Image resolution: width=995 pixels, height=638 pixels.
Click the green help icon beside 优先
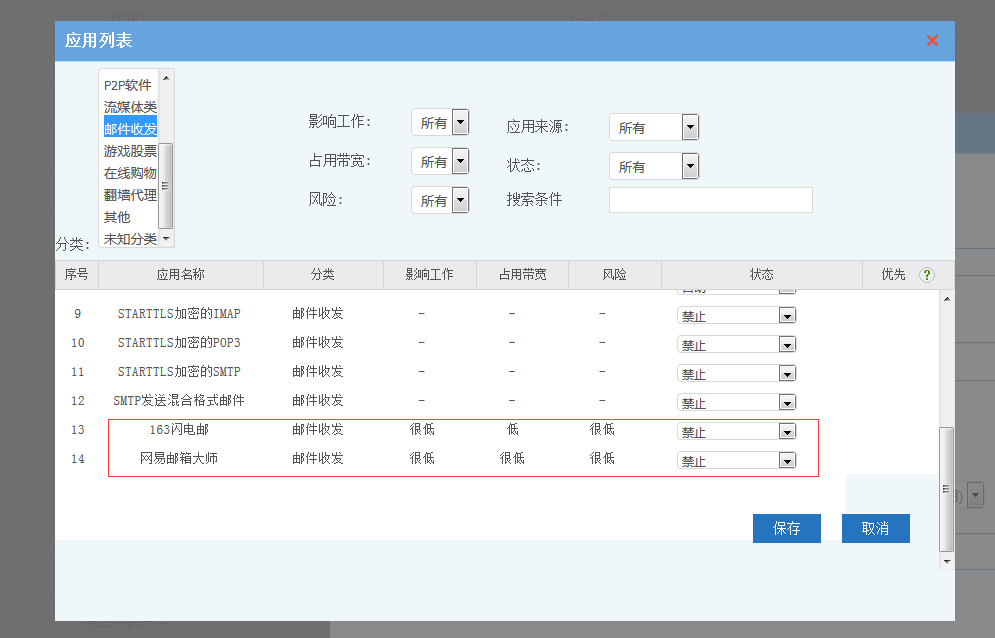point(926,275)
